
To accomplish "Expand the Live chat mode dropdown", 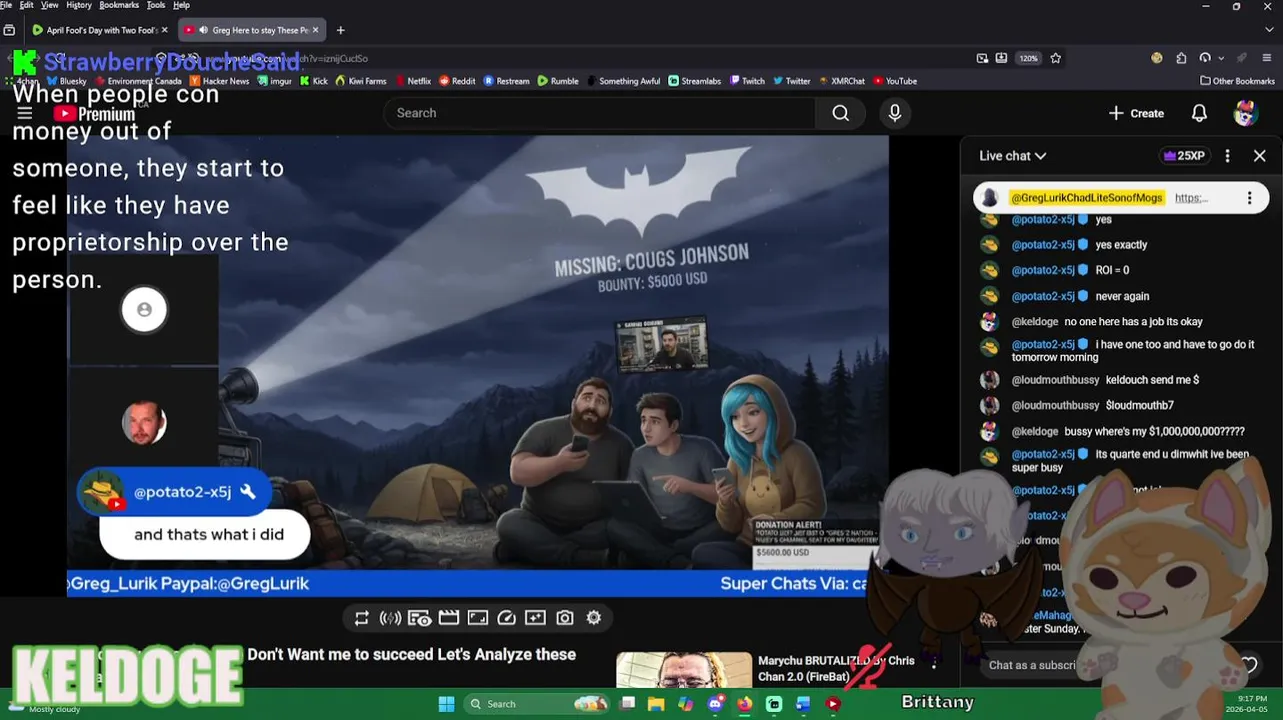I will click(x=1013, y=156).
